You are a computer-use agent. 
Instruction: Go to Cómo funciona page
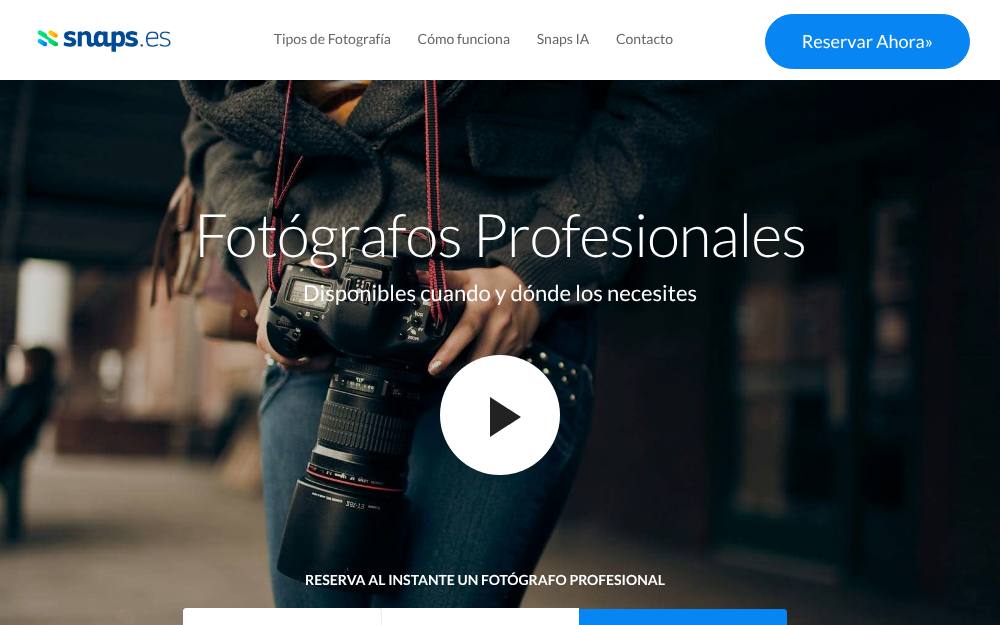pyautogui.click(x=464, y=40)
